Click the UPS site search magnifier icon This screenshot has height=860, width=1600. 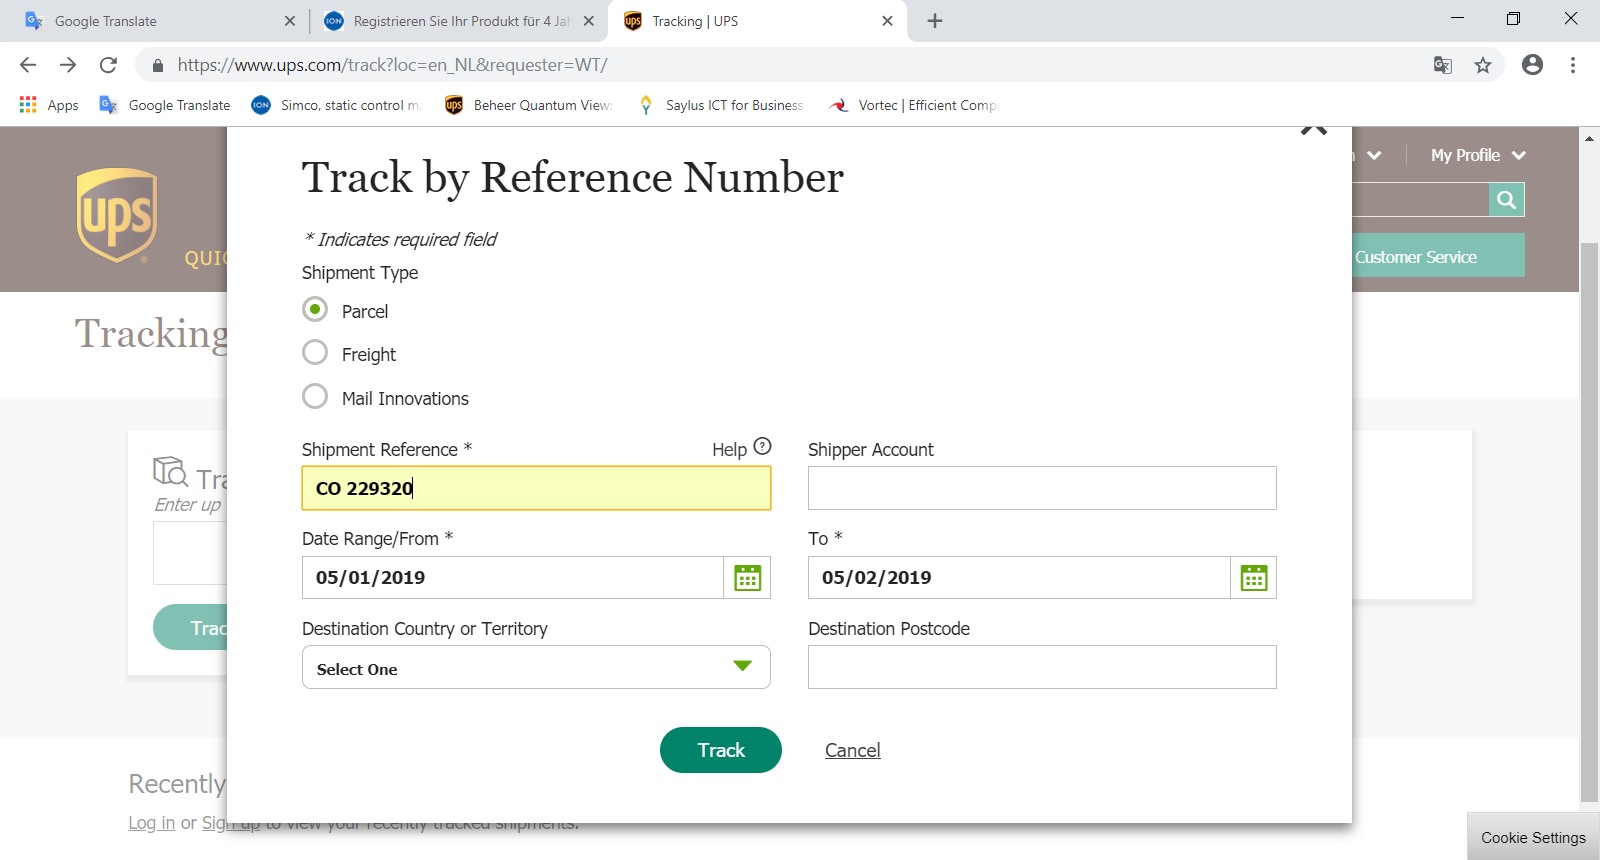click(1506, 200)
